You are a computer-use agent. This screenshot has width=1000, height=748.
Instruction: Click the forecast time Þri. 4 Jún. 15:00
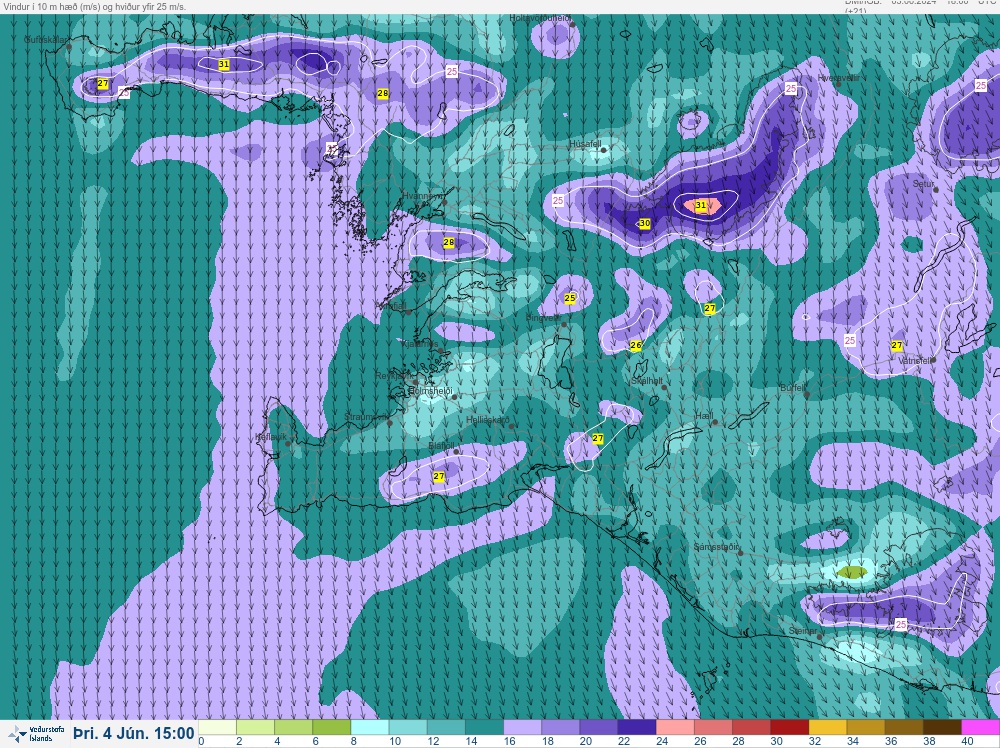click(134, 733)
